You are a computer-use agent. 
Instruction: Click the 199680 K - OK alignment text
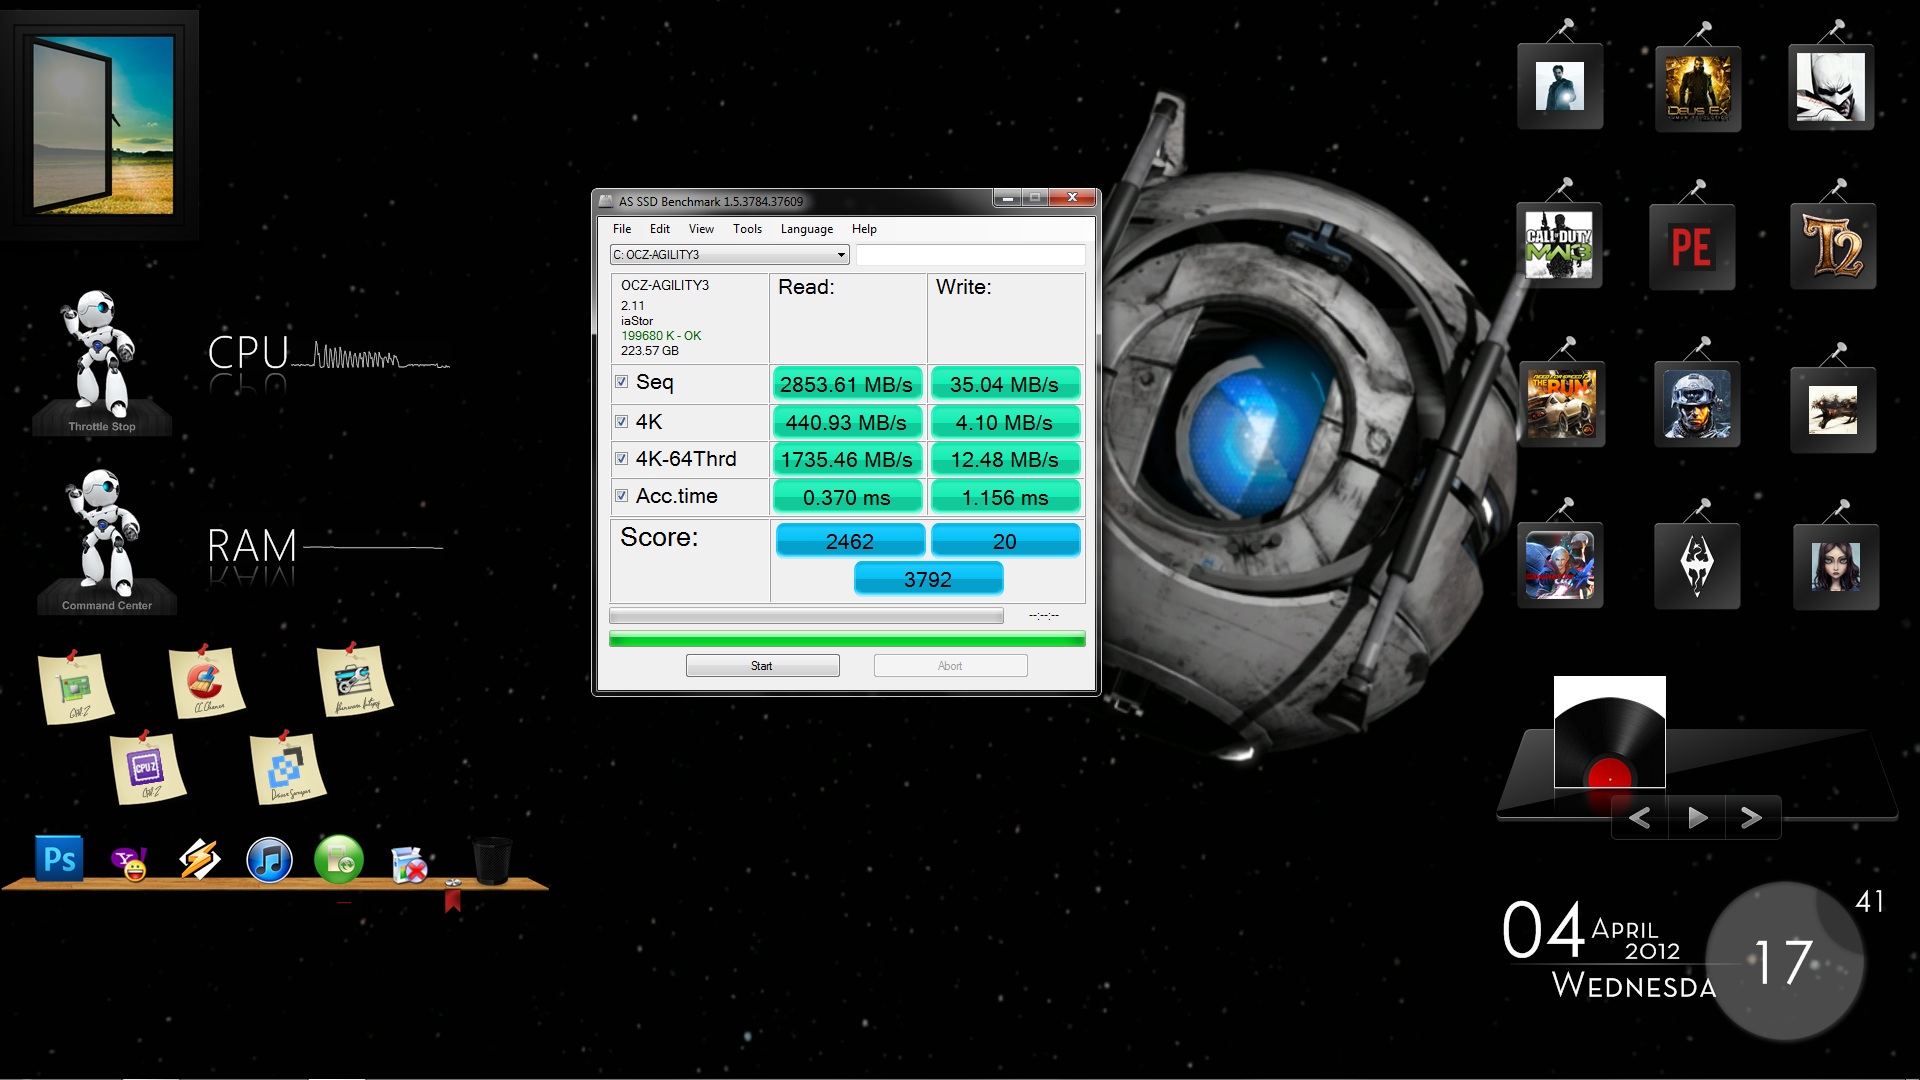[x=661, y=336]
